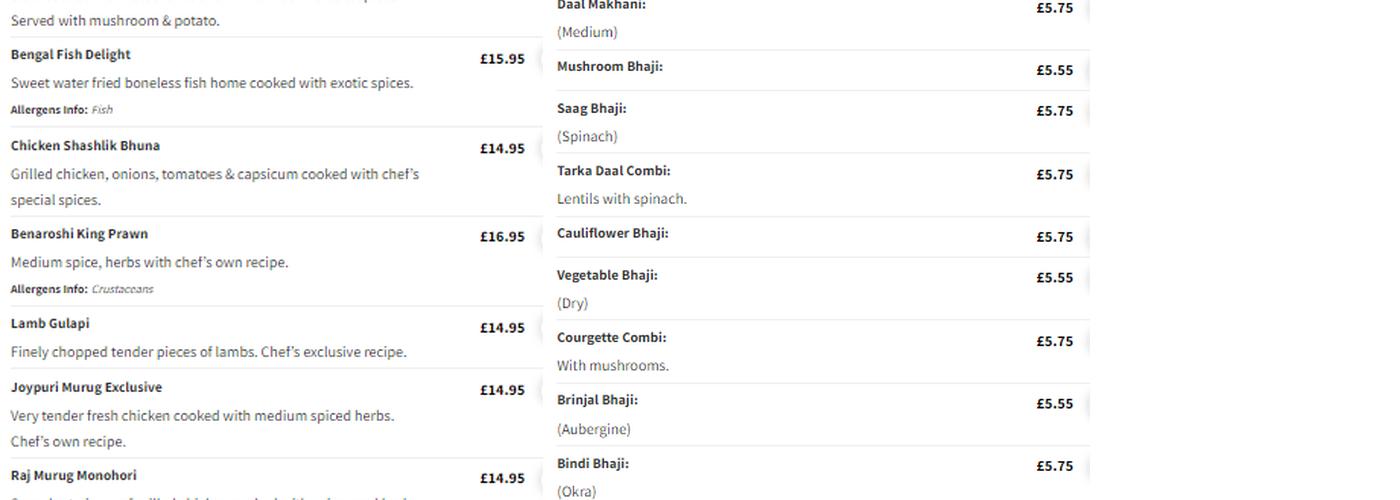The image size is (1400, 500).
Task: Click the £15.95 Bengal Fish Delight price
Action: pyautogui.click(x=502, y=59)
